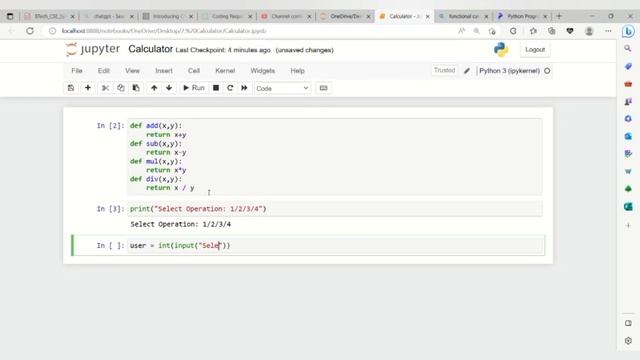This screenshot has width=640, height=360.
Task: Click the kernel idle circle indicator
Action: click(x=547, y=71)
